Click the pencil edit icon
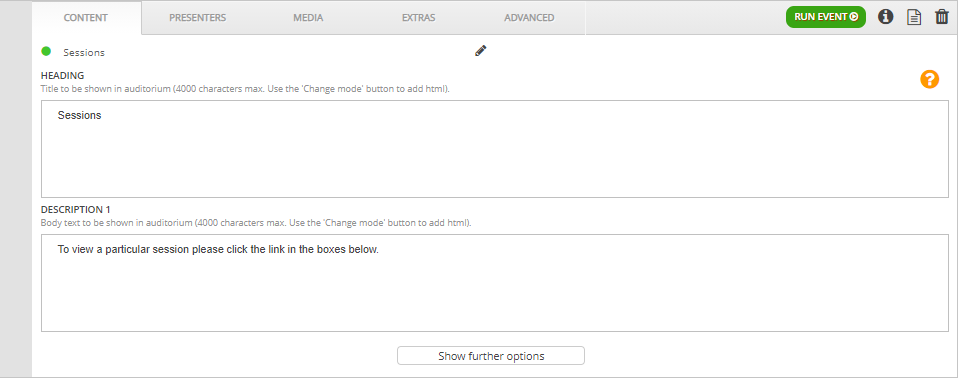The image size is (959, 379). [x=481, y=51]
